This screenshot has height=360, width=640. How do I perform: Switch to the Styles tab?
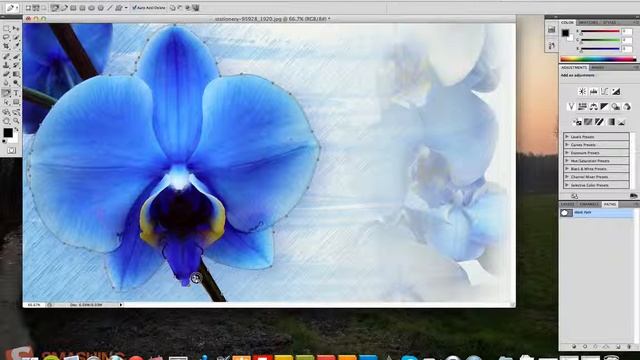(609, 22)
